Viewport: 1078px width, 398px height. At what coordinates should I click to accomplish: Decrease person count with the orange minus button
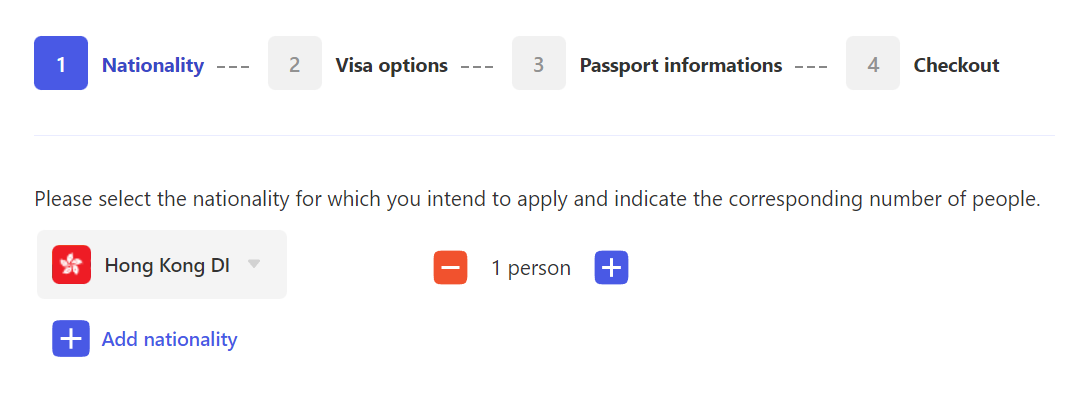click(450, 267)
